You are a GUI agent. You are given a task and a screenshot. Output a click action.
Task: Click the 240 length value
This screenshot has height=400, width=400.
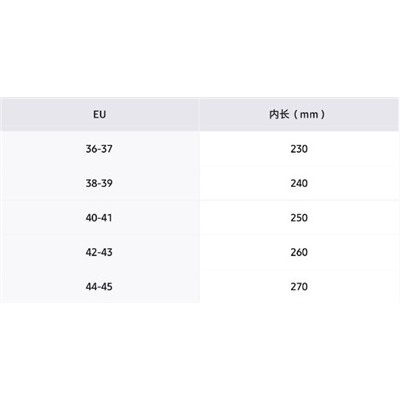click(299, 183)
